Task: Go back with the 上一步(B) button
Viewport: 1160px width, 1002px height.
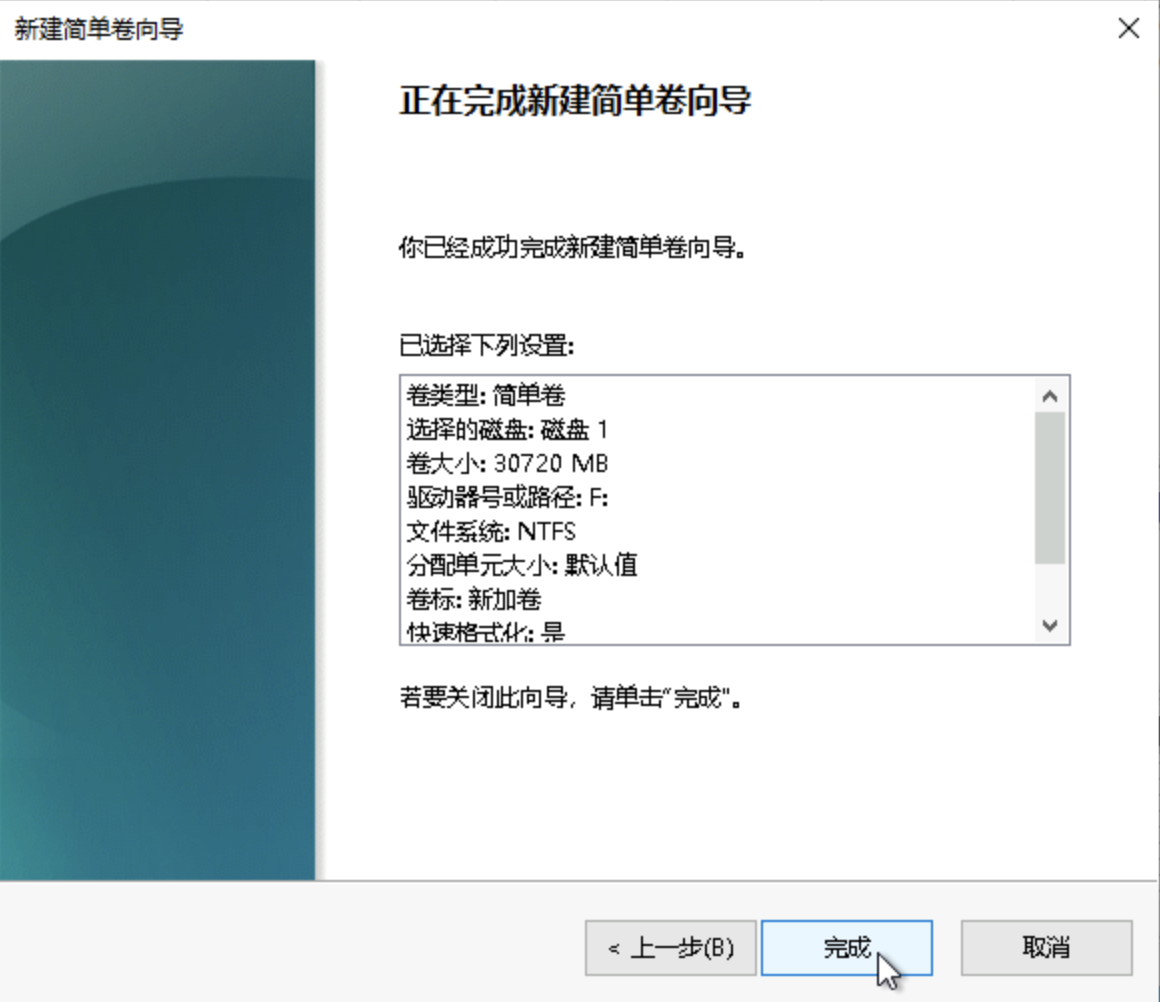Action: tap(670, 947)
